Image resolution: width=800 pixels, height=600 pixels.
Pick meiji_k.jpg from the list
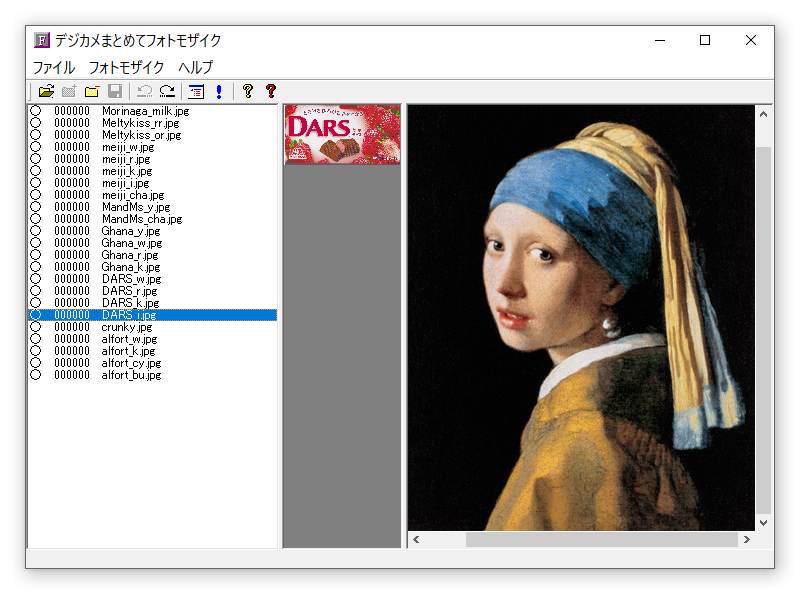(x=153, y=171)
